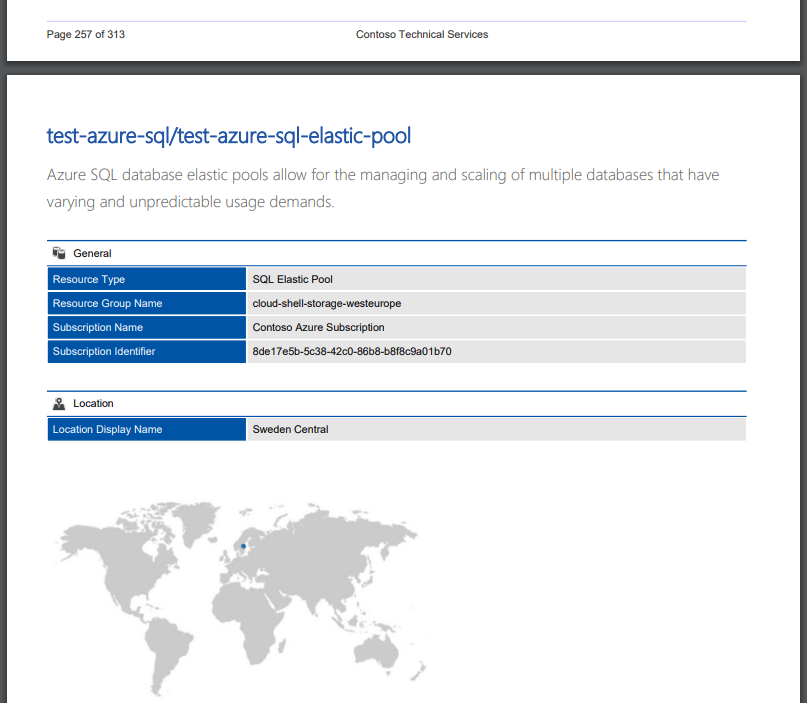807x703 pixels.
Task: Click the Location section header label
Action: pyautogui.click(x=93, y=403)
